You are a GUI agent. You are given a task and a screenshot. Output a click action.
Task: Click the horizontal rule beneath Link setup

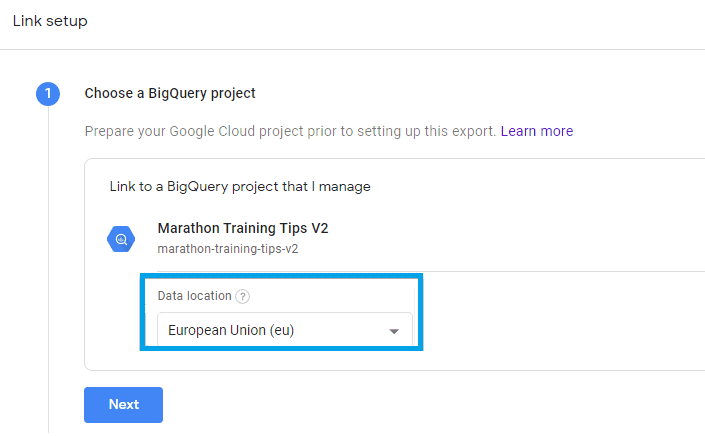tap(352, 49)
